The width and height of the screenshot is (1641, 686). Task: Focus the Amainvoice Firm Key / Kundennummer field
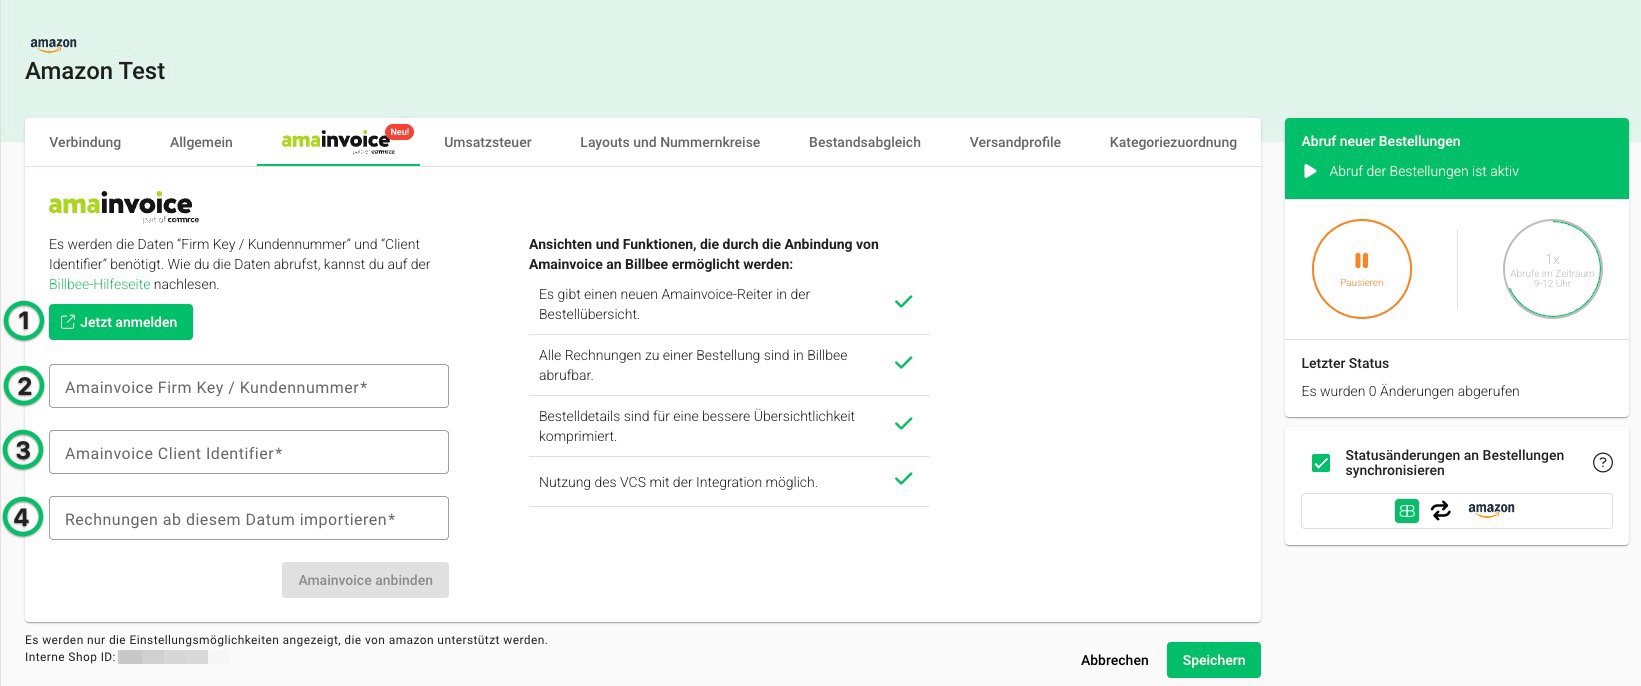[249, 386]
